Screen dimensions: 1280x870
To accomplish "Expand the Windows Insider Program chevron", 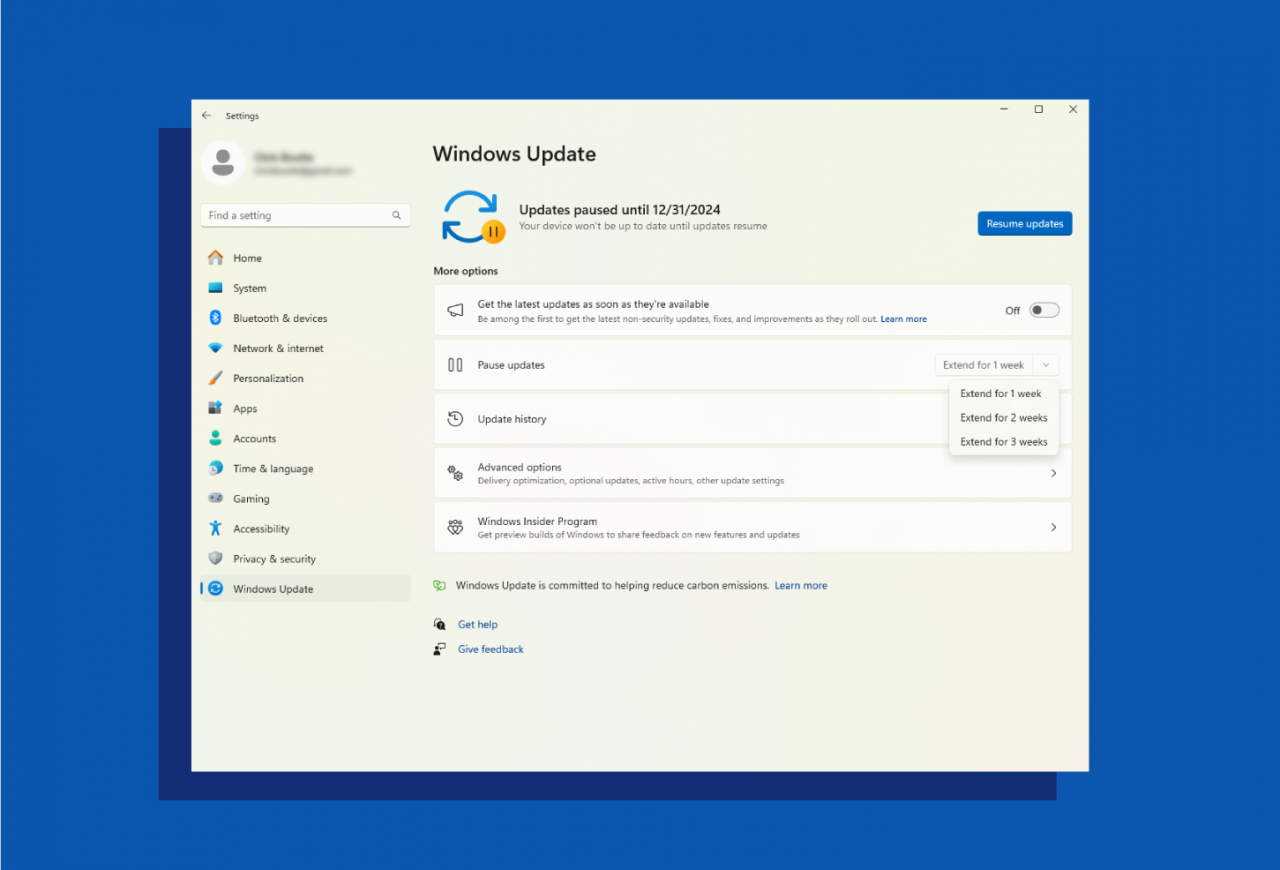I will point(1053,527).
